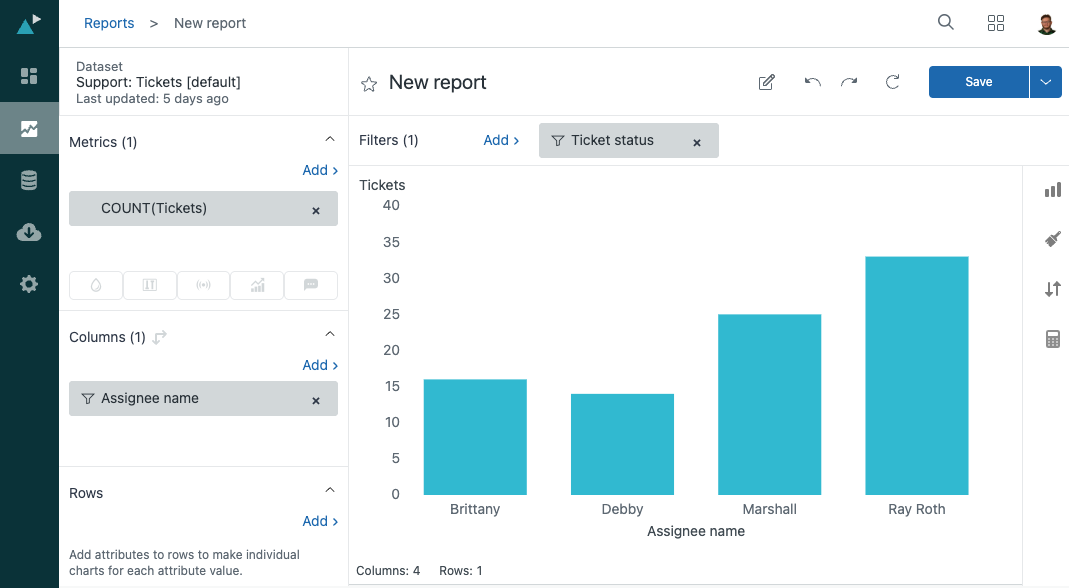The width and height of the screenshot is (1069, 588).
Task: Swap columns and rows icon
Action: (x=160, y=338)
